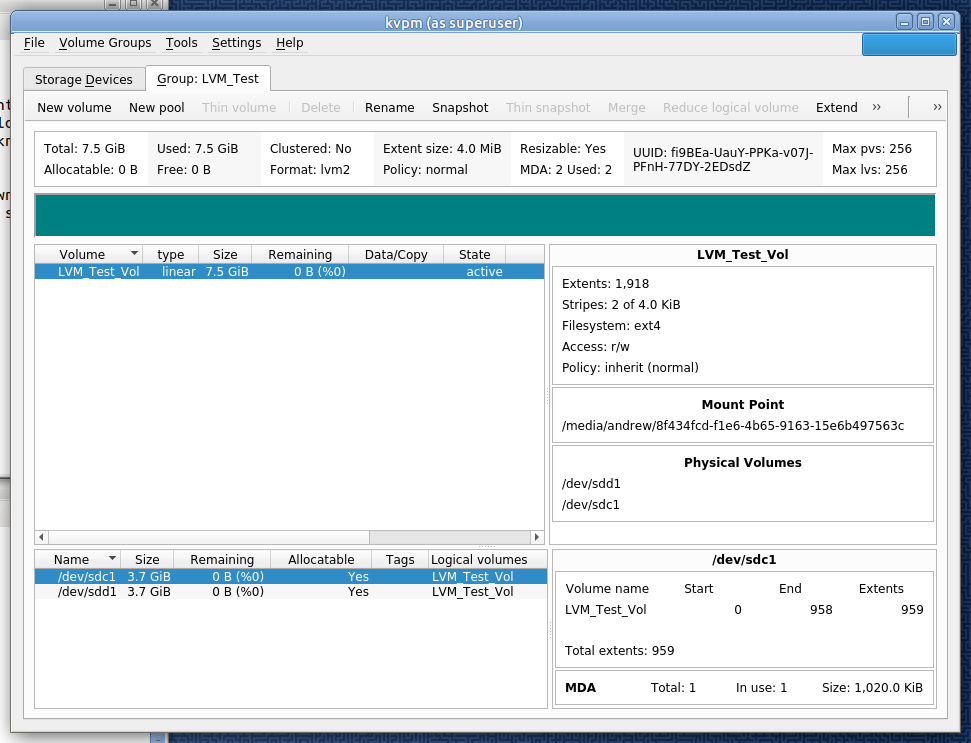Click /dev/sdd1 in Physical Volumes panel
This screenshot has width=971, height=743.
pos(591,484)
